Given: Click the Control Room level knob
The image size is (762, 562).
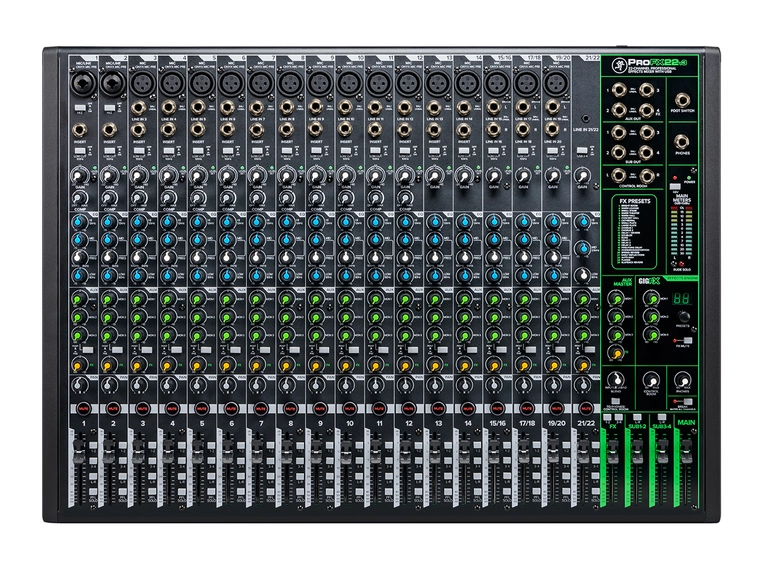Looking at the screenshot, I should [650, 381].
